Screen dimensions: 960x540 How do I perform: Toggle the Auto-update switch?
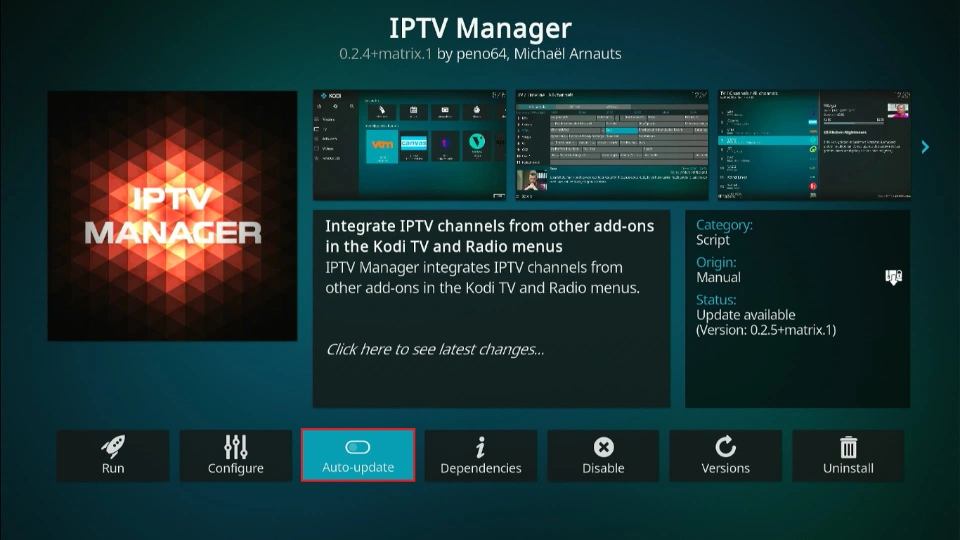tap(358, 447)
